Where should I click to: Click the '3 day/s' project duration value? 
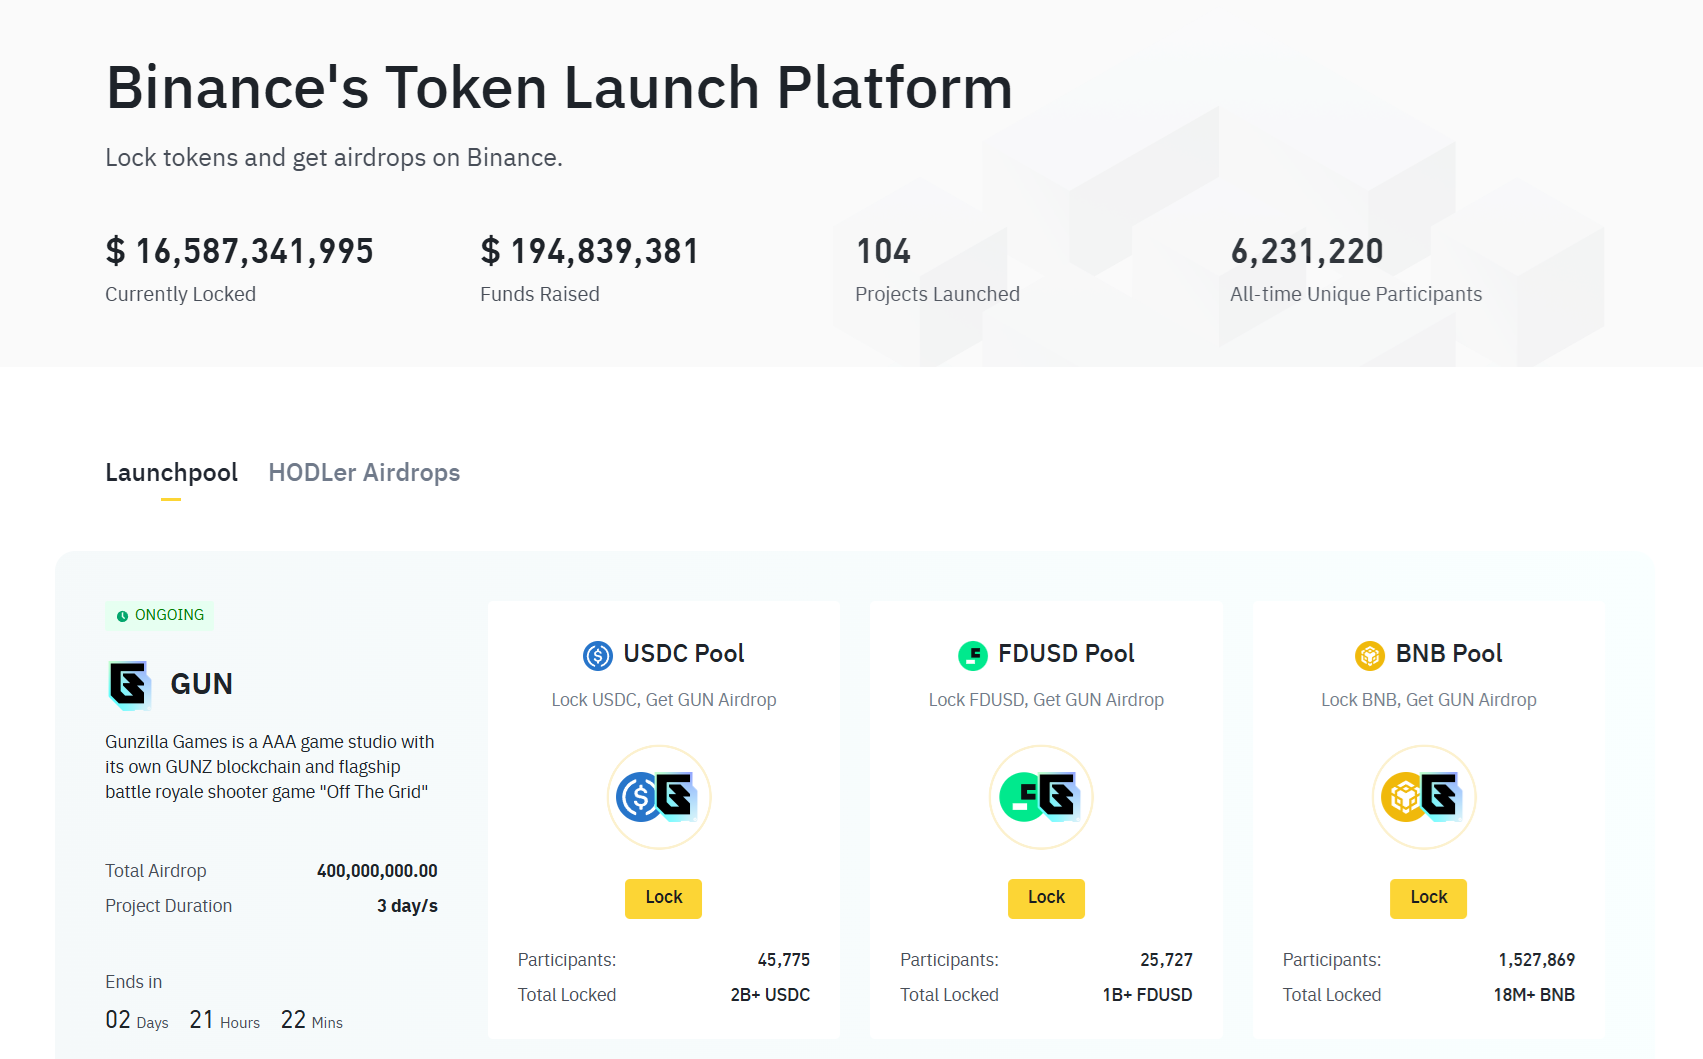[407, 906]
